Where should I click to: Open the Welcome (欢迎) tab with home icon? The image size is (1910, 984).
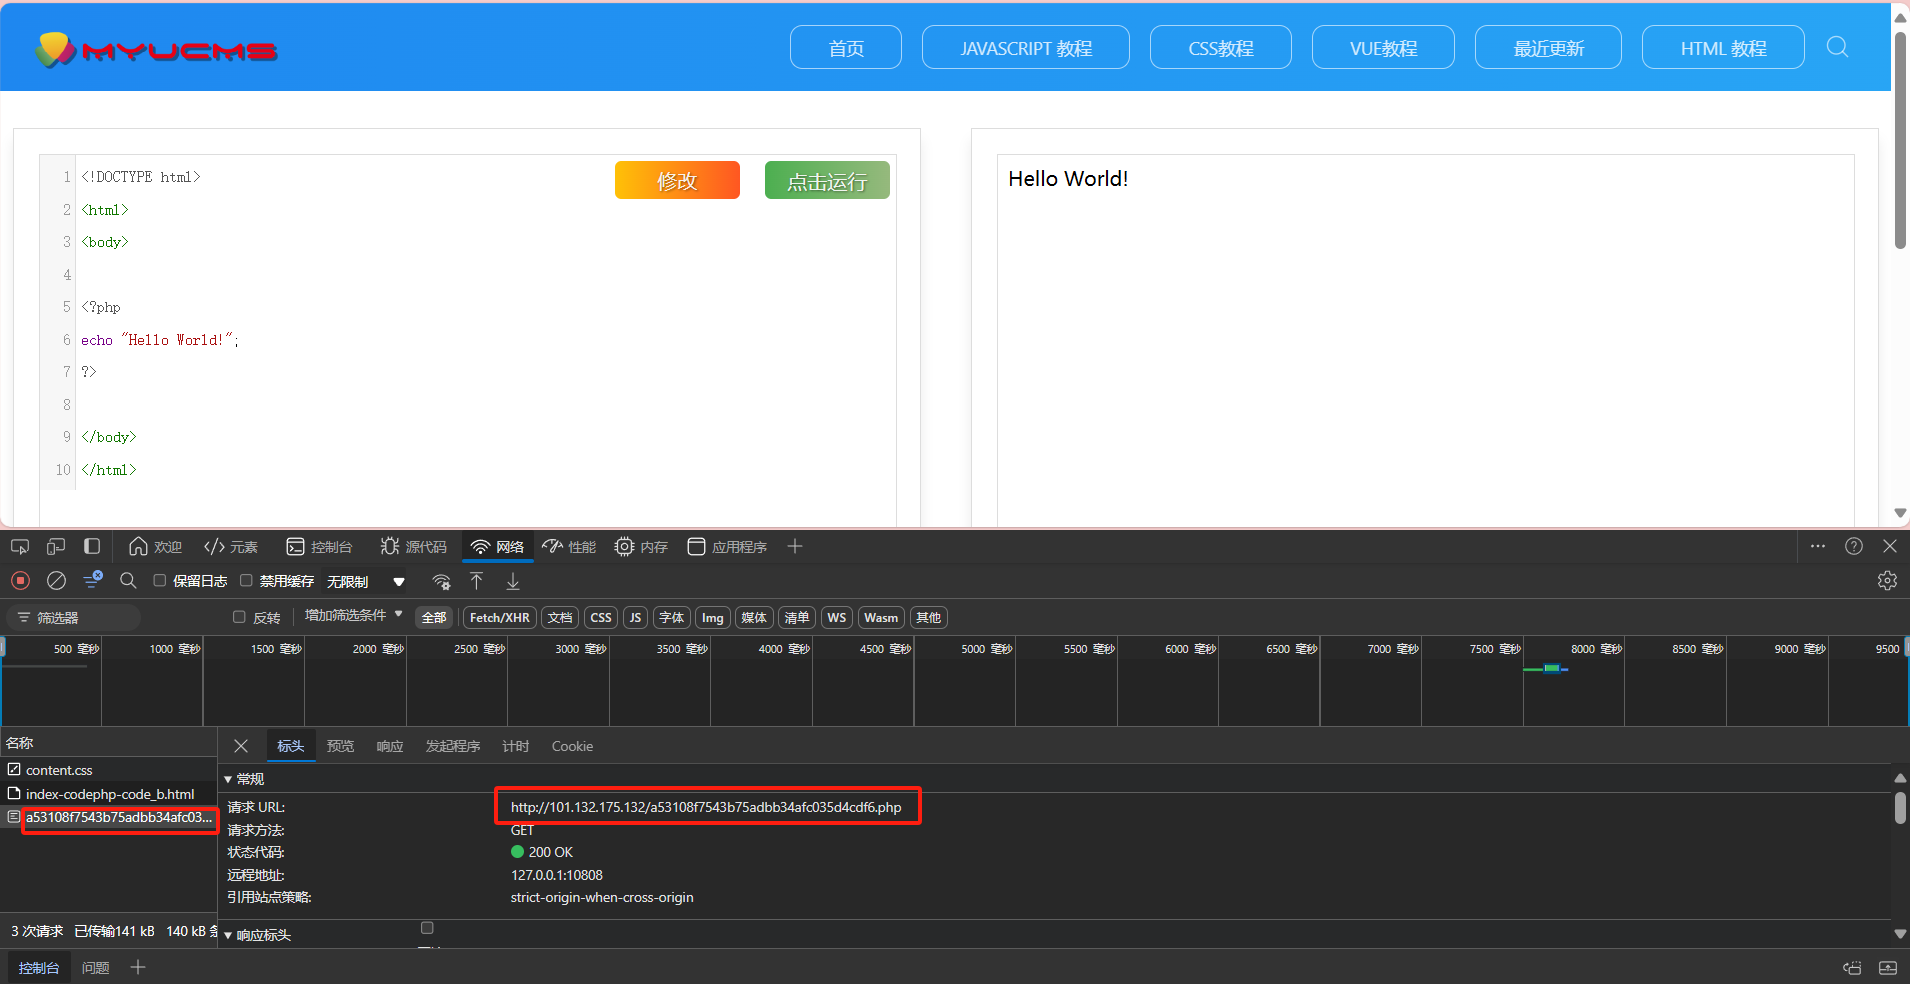pos(155,546)
